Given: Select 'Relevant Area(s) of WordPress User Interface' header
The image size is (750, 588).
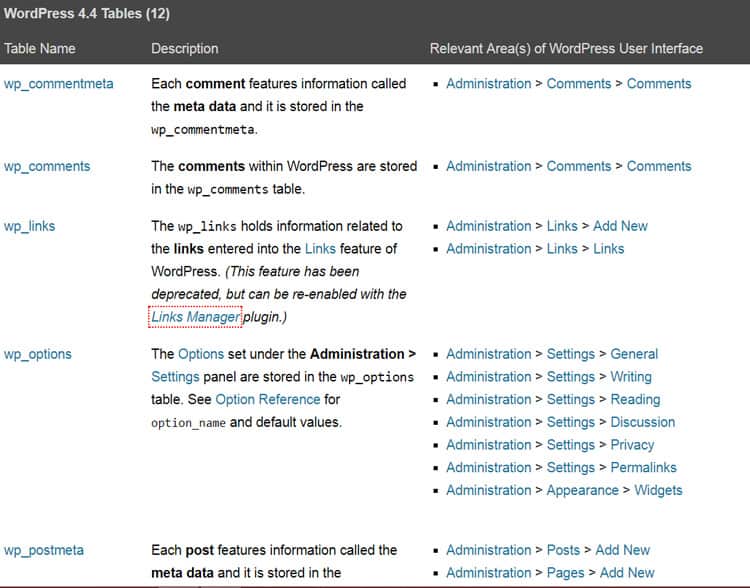Looking at the screenshot, I should [566, 49].
